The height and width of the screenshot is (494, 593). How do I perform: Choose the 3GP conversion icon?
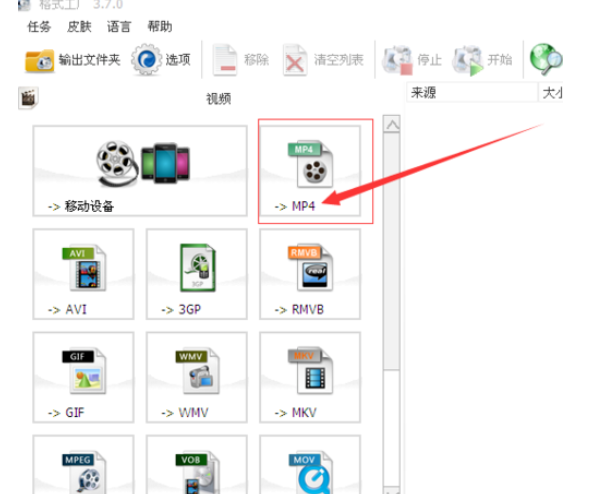(x=198, y=268)
